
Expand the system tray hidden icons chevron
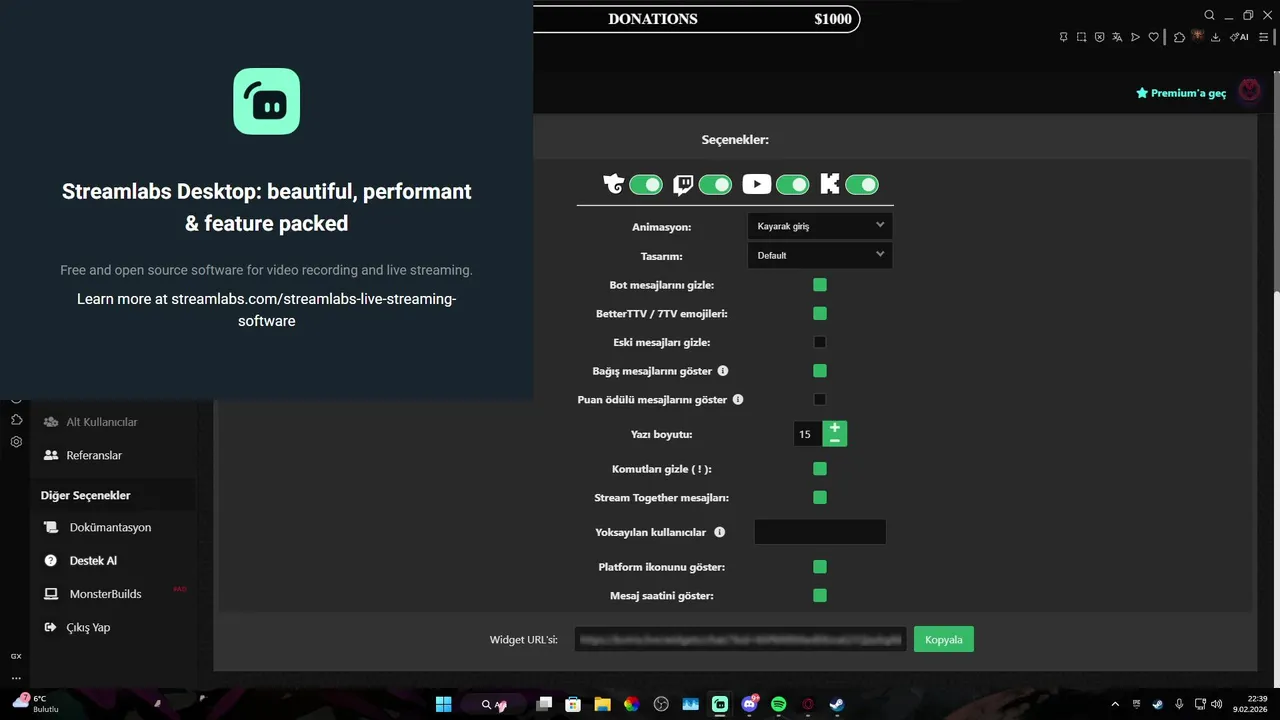pyautogui.click(x=1115, y=704)
